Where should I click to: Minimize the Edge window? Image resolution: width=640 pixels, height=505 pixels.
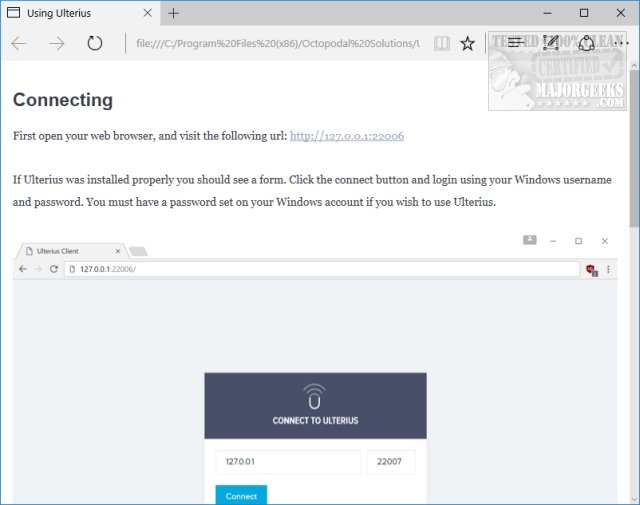[x=547, y=13]
